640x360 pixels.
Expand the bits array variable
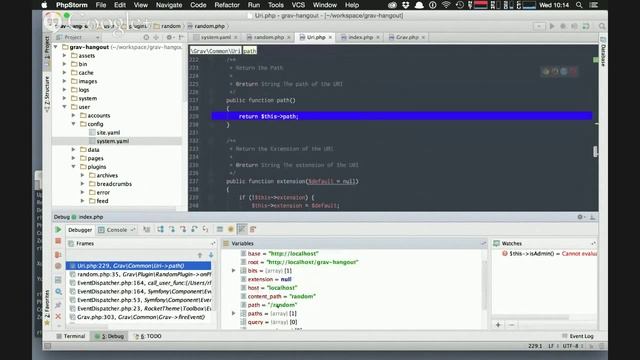pos(233,271)
